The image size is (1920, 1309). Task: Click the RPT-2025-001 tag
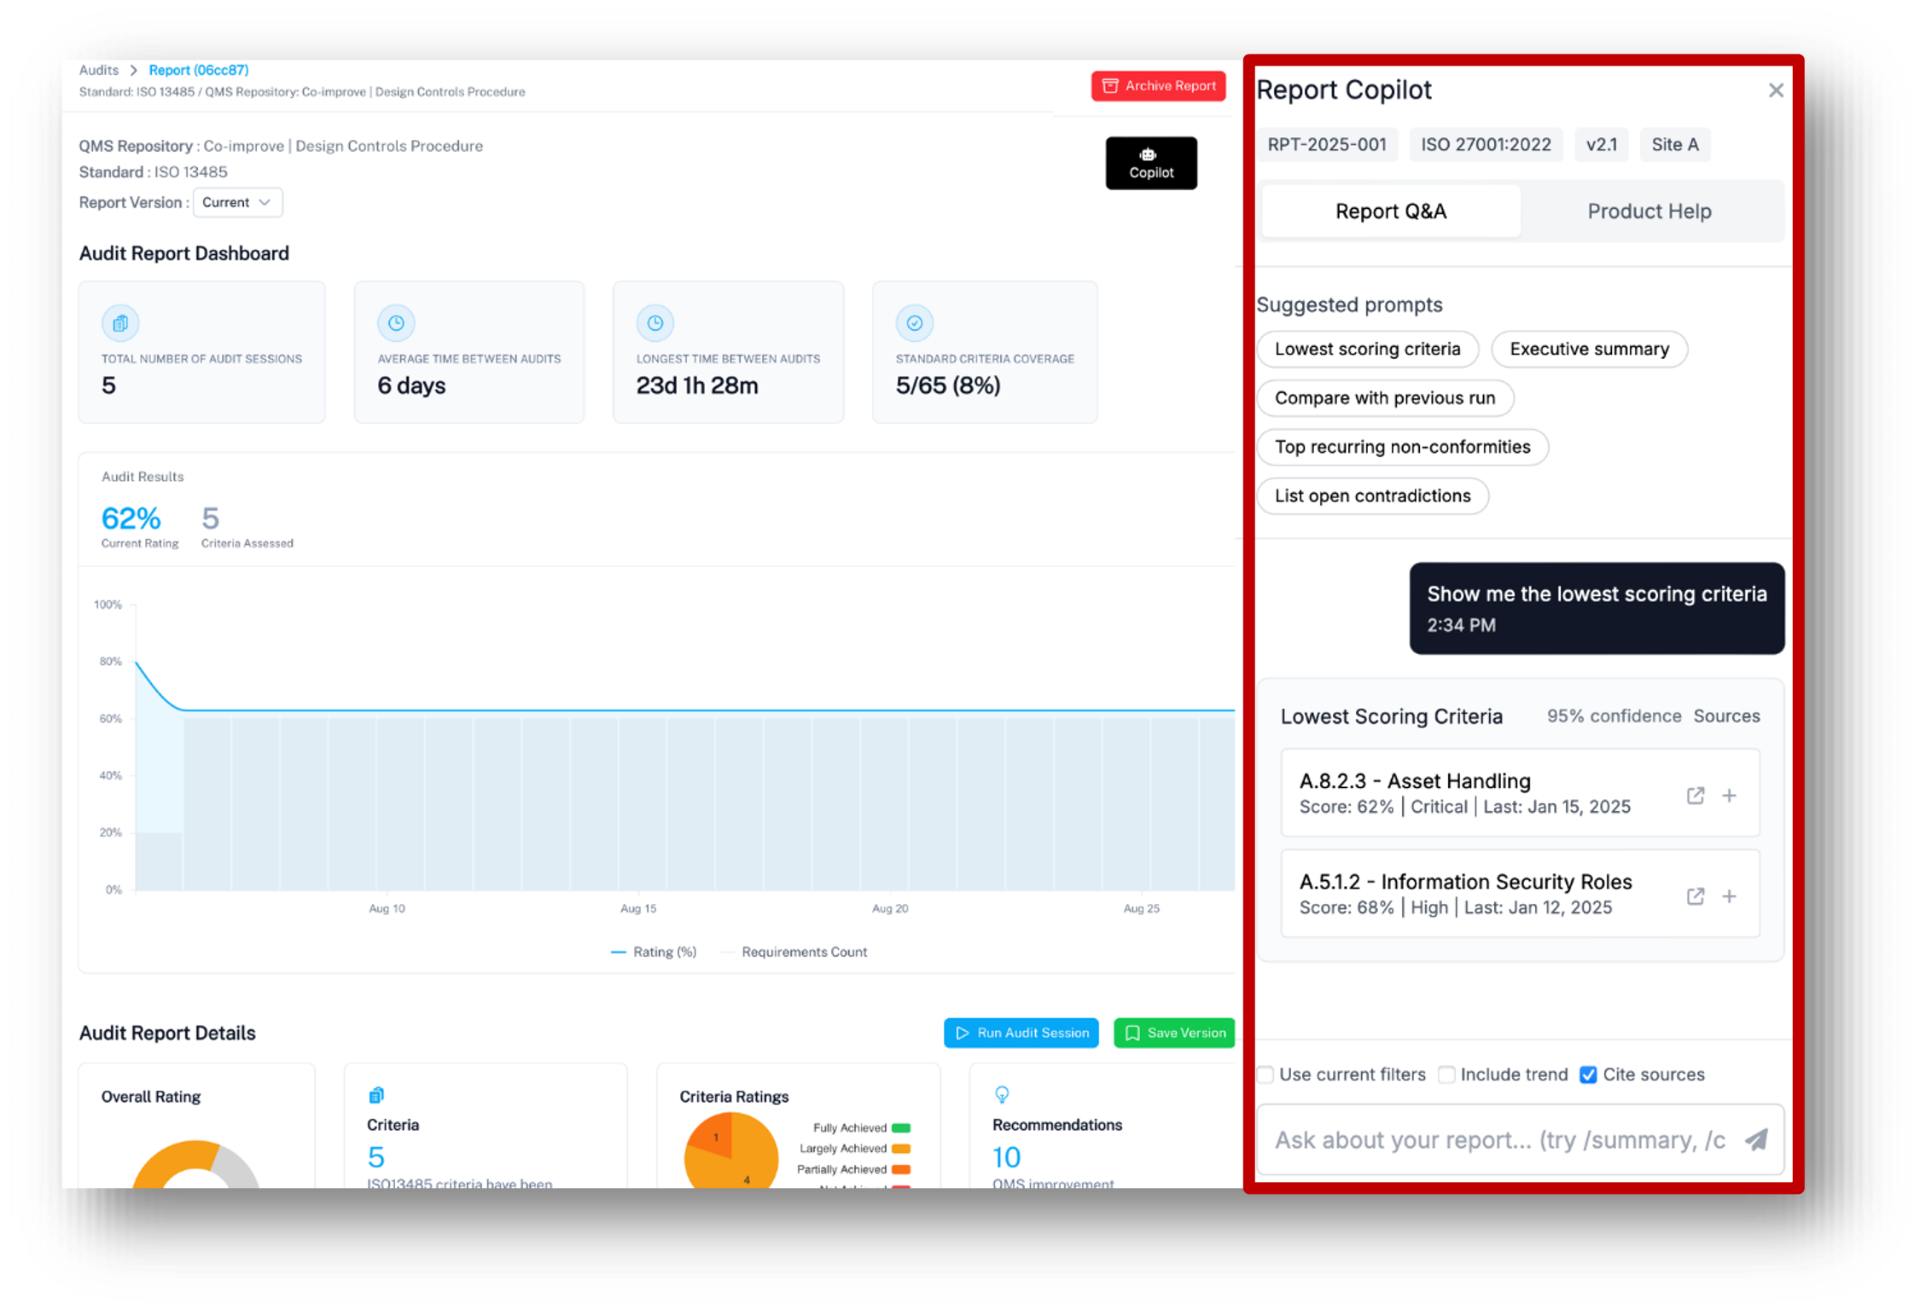(1327, 145)
